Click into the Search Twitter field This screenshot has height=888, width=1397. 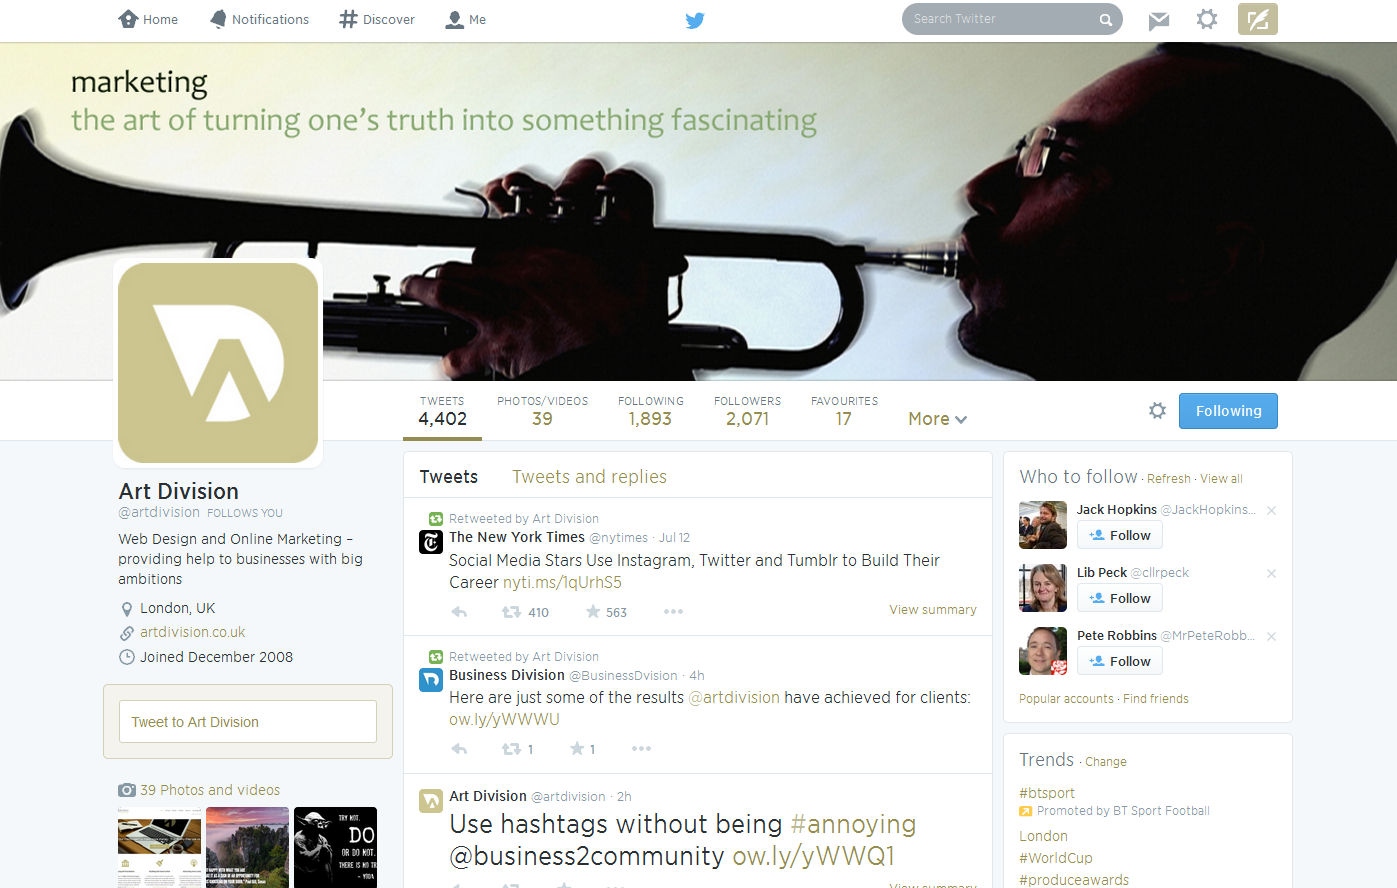coord(1000,19)
